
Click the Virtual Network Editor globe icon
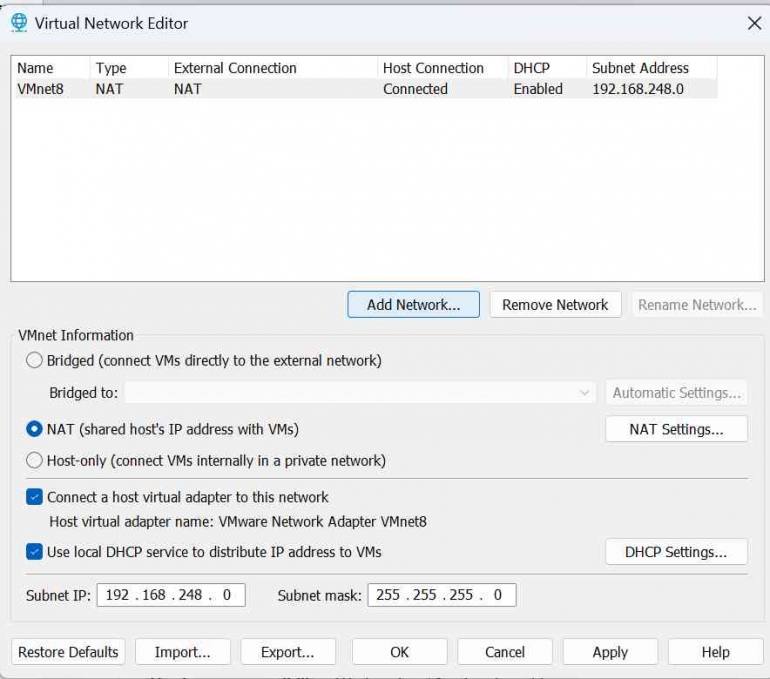[x=19, y=23]
